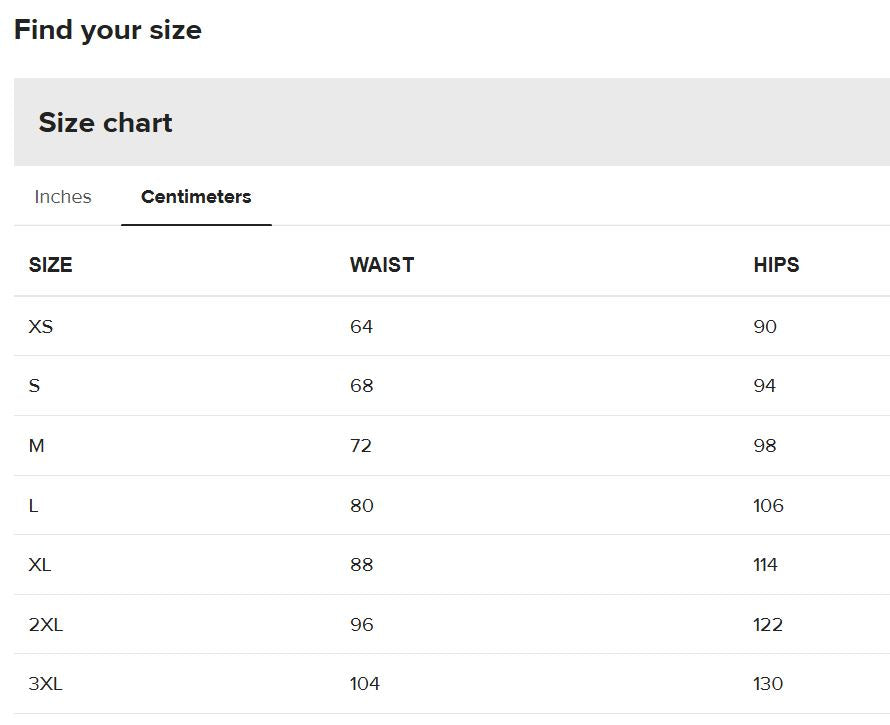Select the L size row label
The width and height of the screenshot is (890, 725).
click(33, 505)
